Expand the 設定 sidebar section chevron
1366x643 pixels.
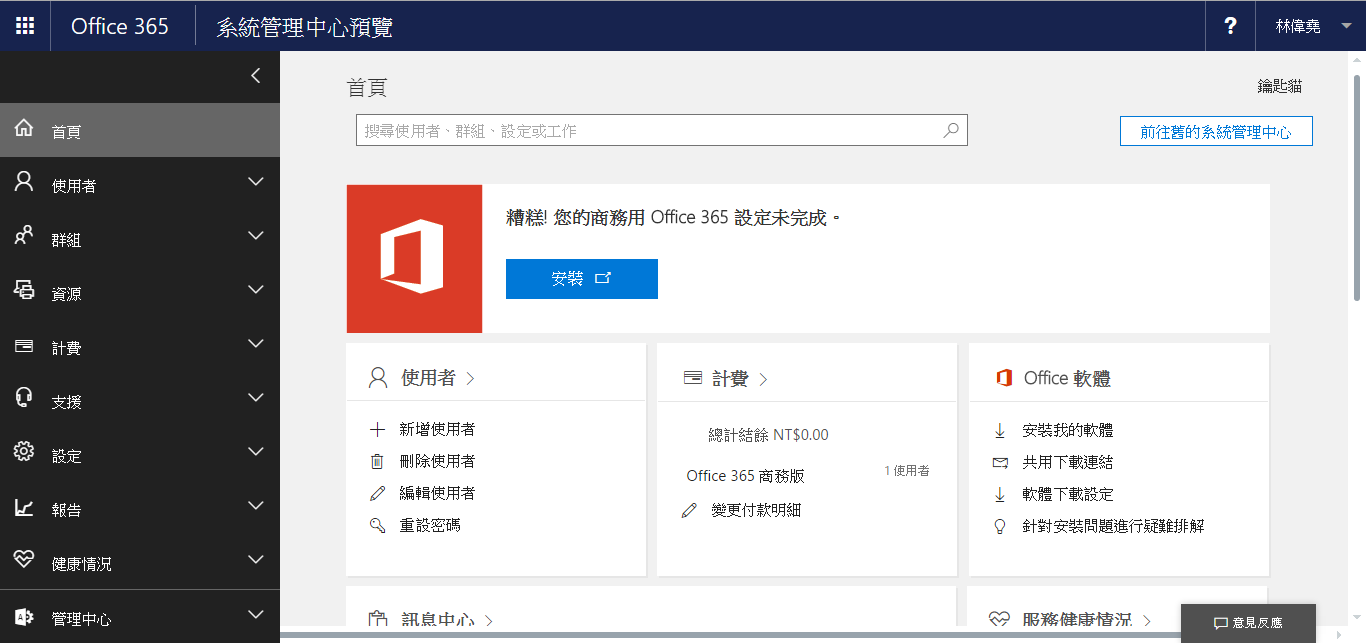pyautogui.click(x=256, y=452)
